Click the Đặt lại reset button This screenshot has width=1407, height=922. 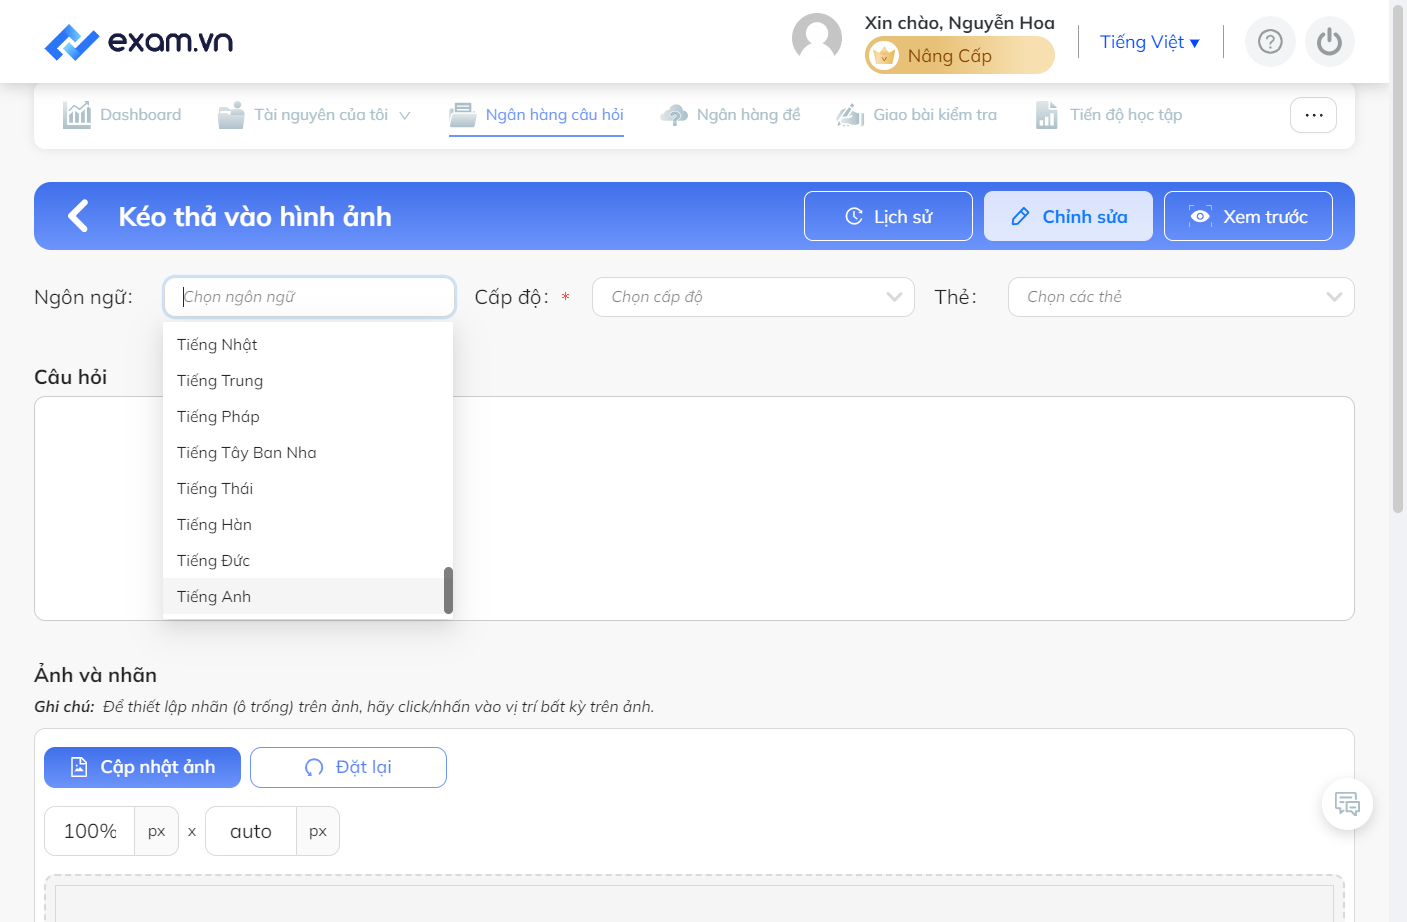pos(348,767)
